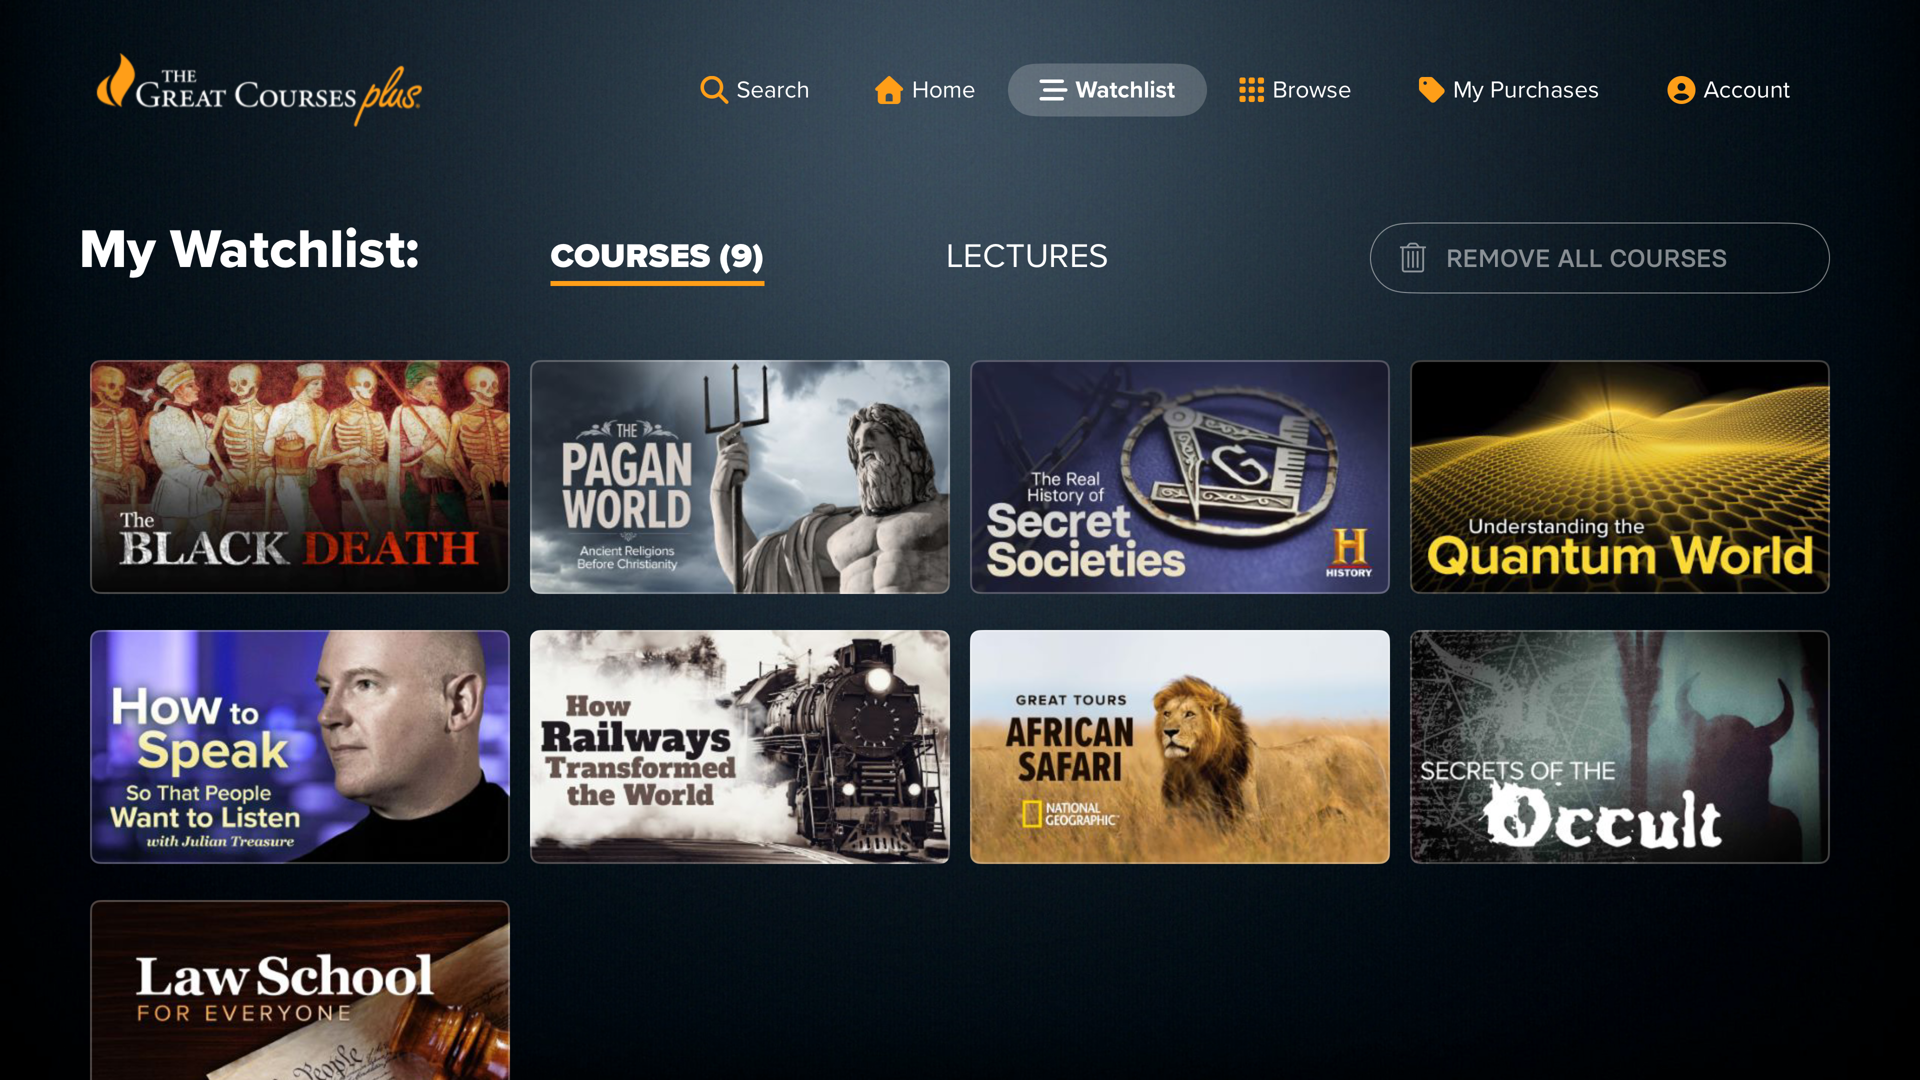Open Understanding the Quantum World course
Viewport: 1920px width, 1080px height.
[1620, 477]
